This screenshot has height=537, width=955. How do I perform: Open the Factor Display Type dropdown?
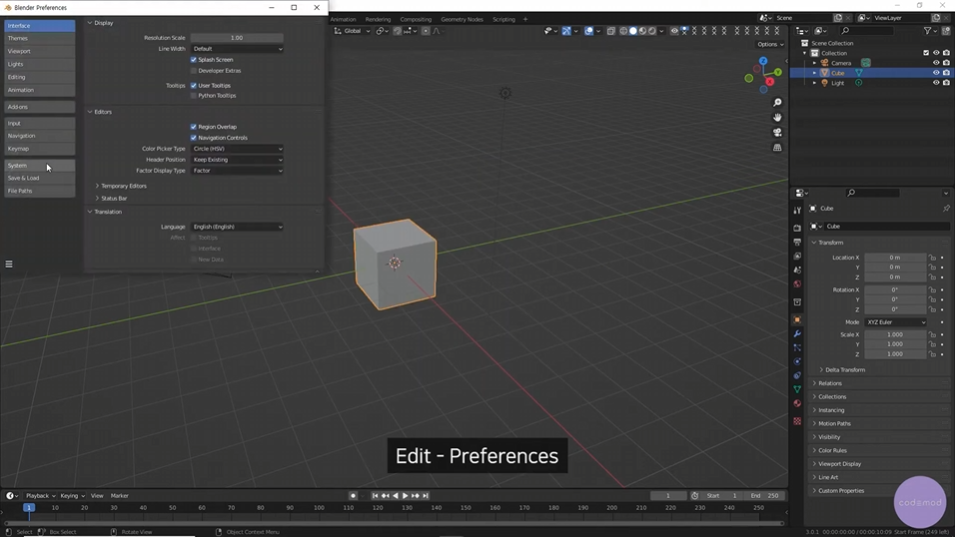[x=237, y=170]
